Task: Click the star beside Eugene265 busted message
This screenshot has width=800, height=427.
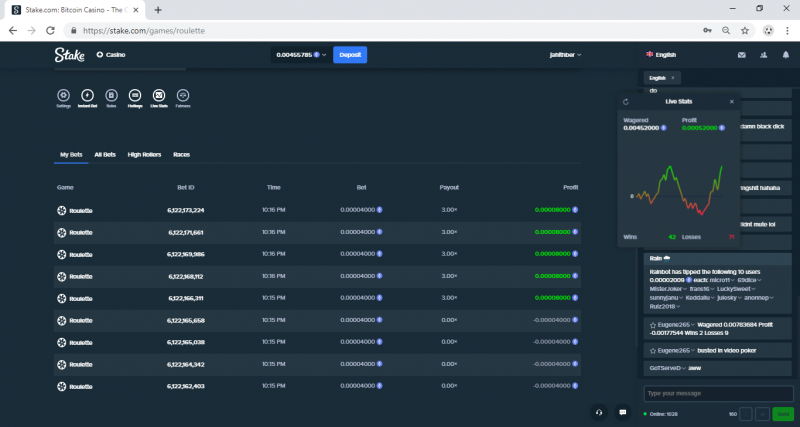Action: pyautogui.click(x=653, y=351)
